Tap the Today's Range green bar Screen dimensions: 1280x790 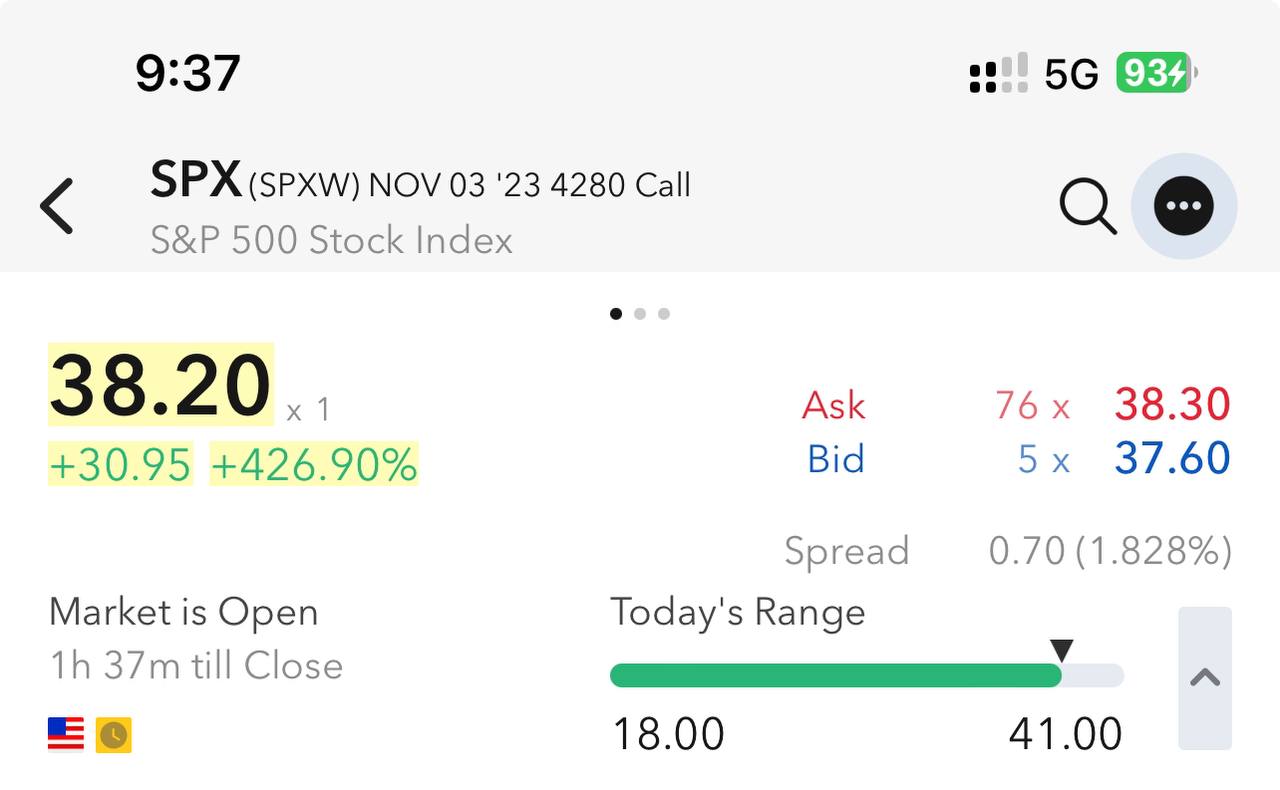point(835,676)
